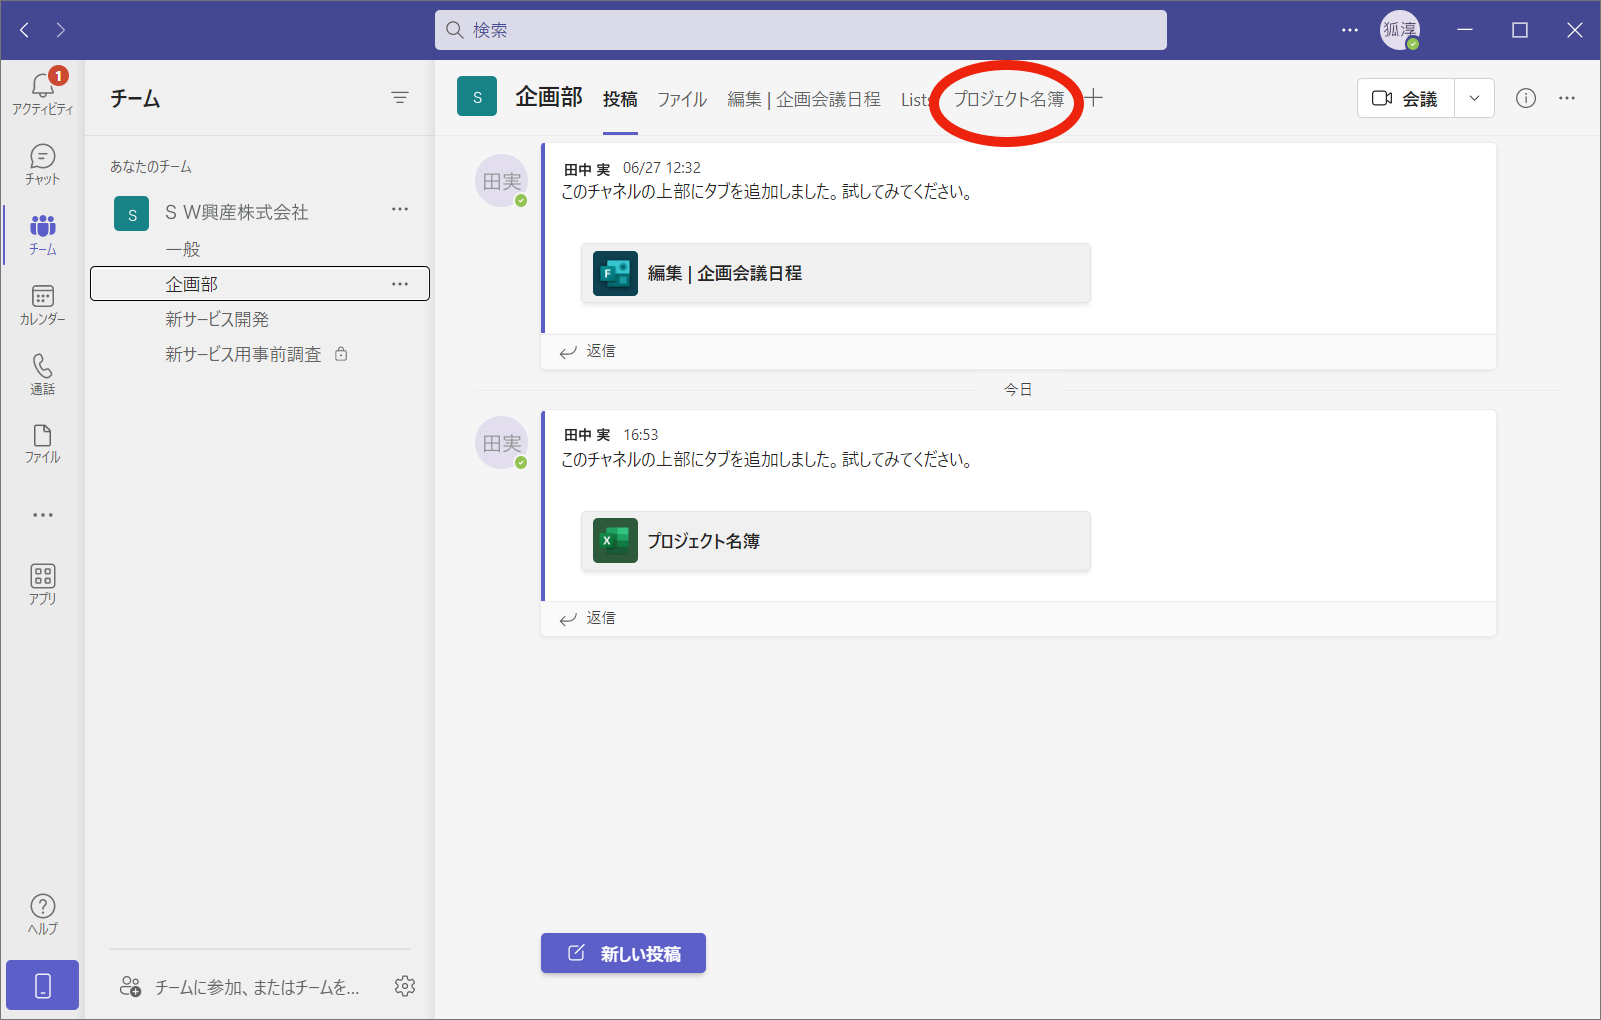1601x1020 pixels.
Task: Click the forward navigation arrow
Action: pyautogui.click(x=61, y=30)
